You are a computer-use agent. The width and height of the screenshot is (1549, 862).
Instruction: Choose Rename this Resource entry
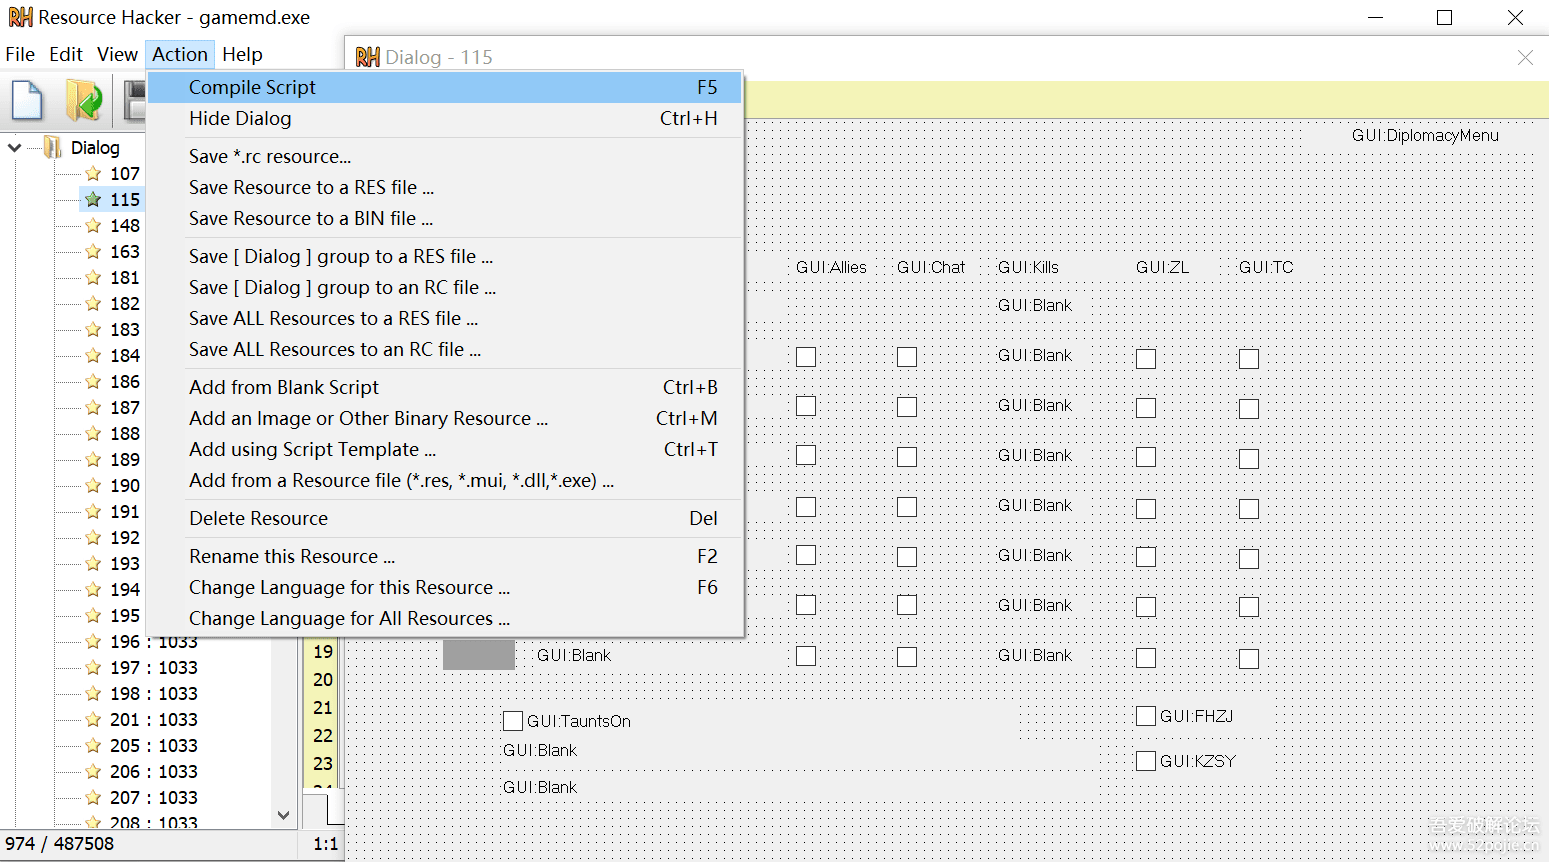[445, 556]
